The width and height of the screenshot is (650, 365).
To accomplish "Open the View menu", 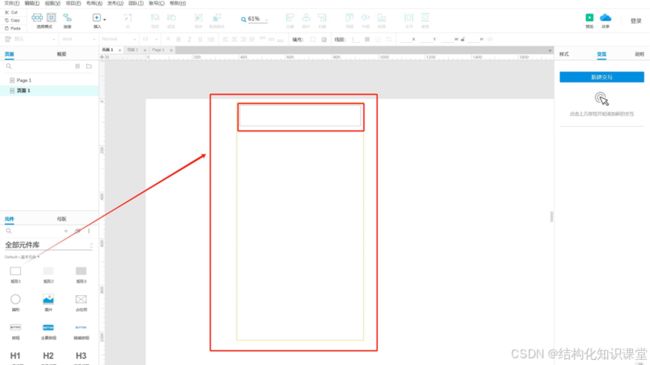I will pyautogui.click(x=53, y=3).
